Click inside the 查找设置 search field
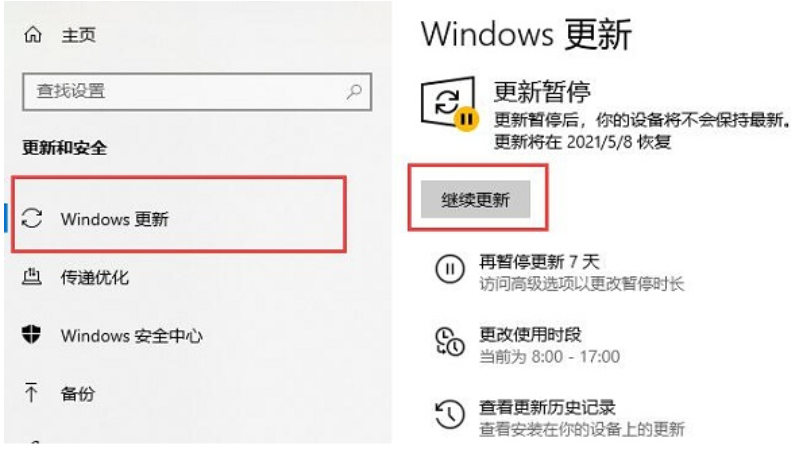Image resolution: width=812 pixels, height=451 pixels. coord(197,92)
